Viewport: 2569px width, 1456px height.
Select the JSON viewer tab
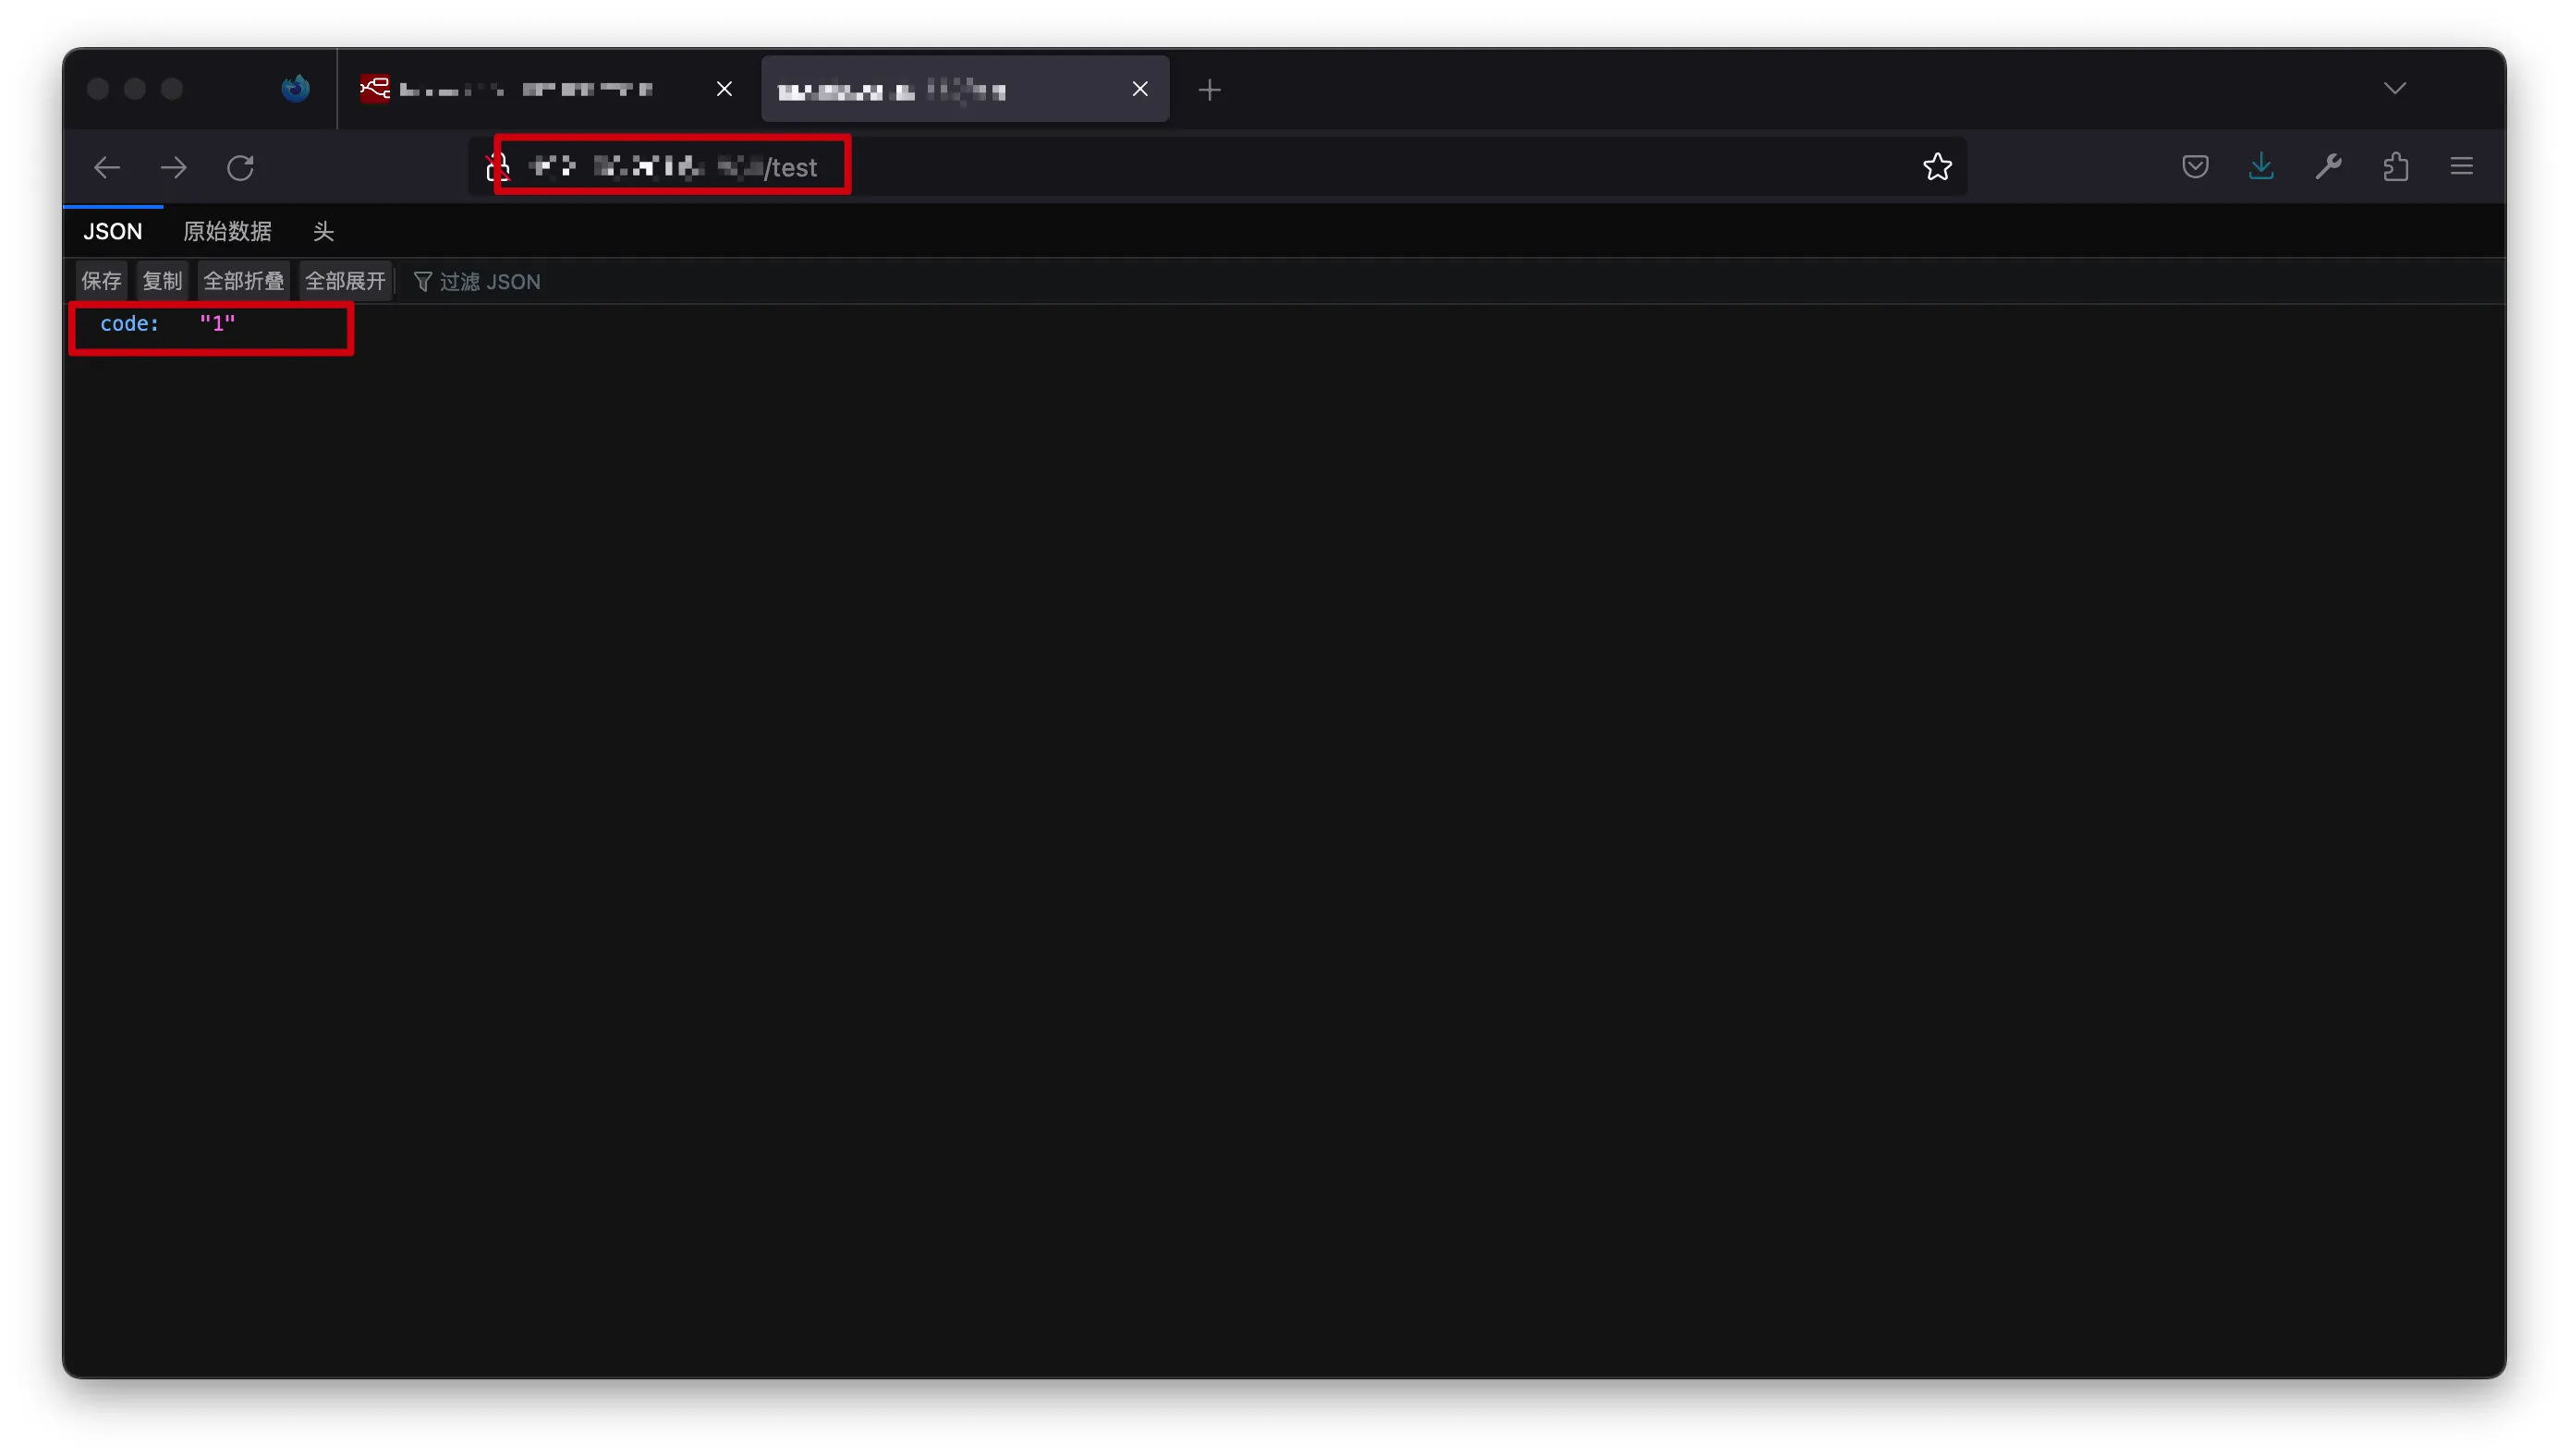[x=112, y=232]
